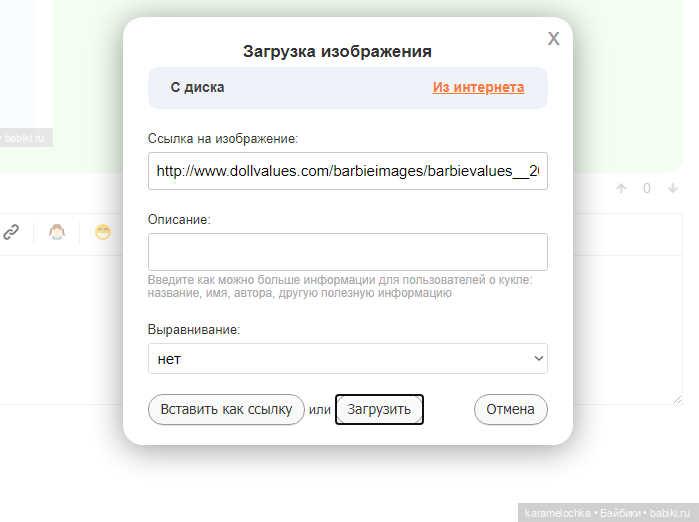Open the smiley emoji picker
The width and height of the screenshot is (699, 522).
103,232
